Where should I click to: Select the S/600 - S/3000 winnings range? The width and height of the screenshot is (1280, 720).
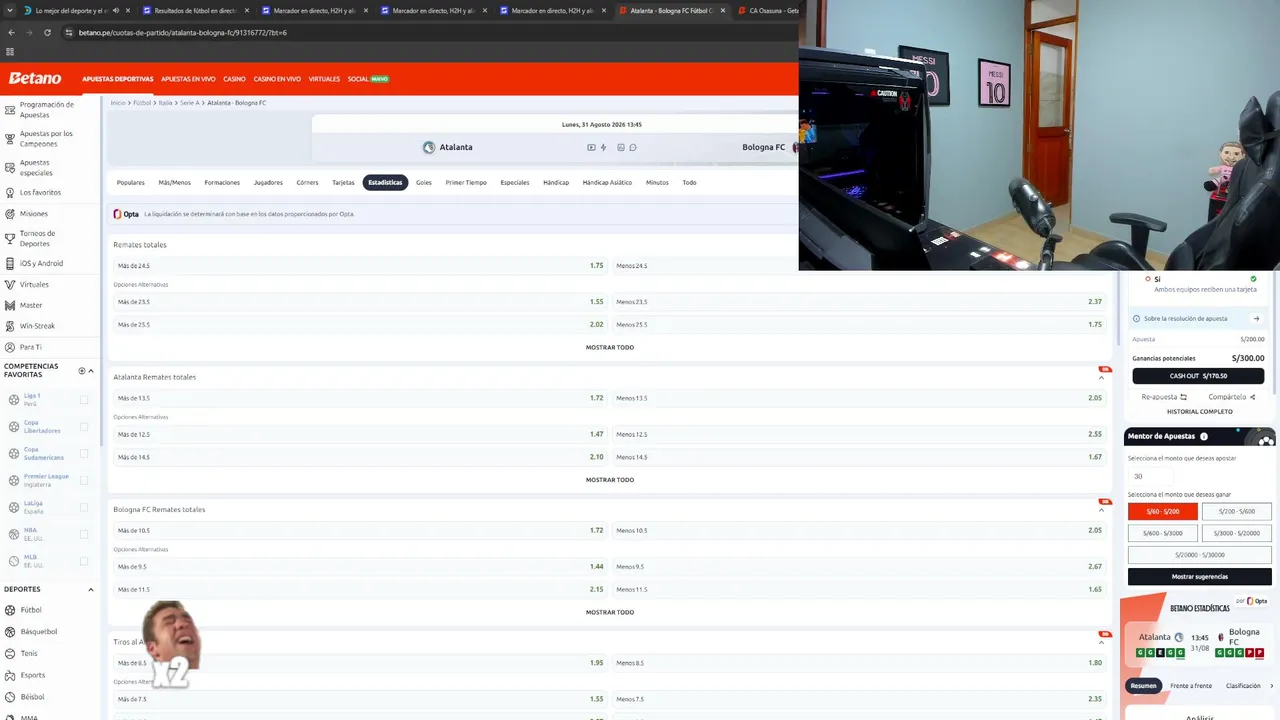click(x=1163, y=533)
